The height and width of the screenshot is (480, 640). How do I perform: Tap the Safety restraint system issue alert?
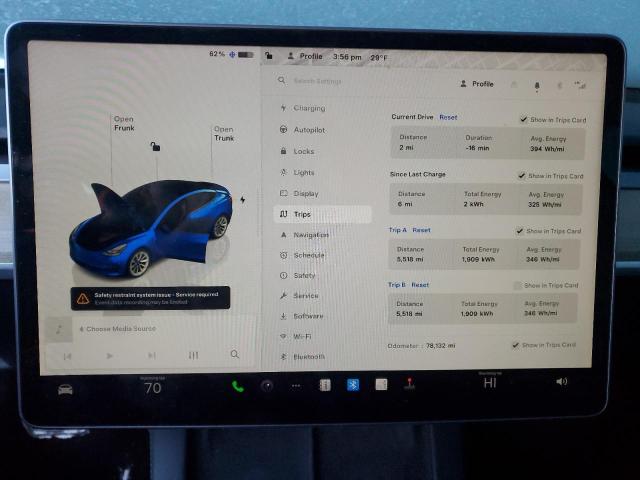pyautogui.click(x=150, y=298)
